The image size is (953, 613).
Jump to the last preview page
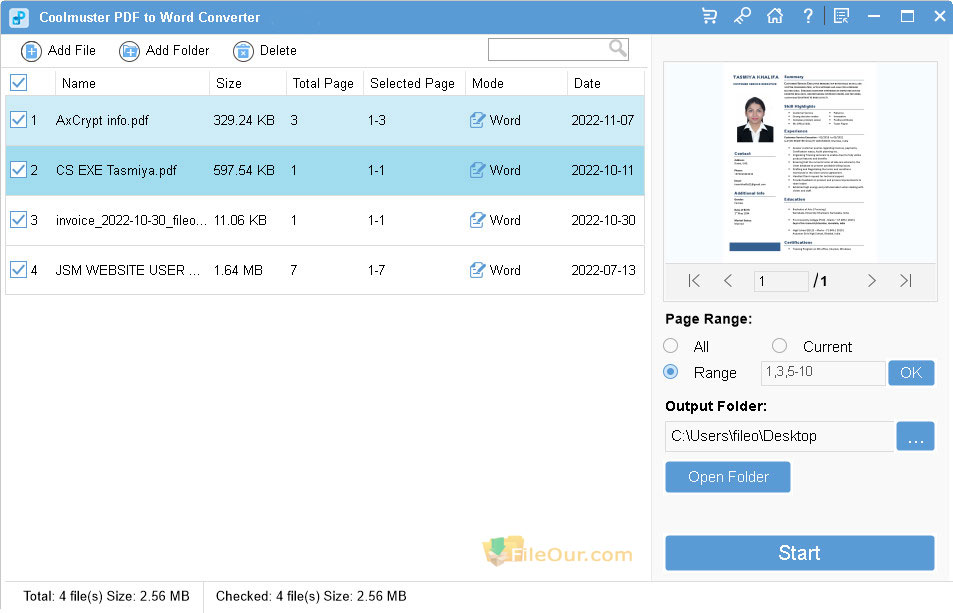(905, 281)
